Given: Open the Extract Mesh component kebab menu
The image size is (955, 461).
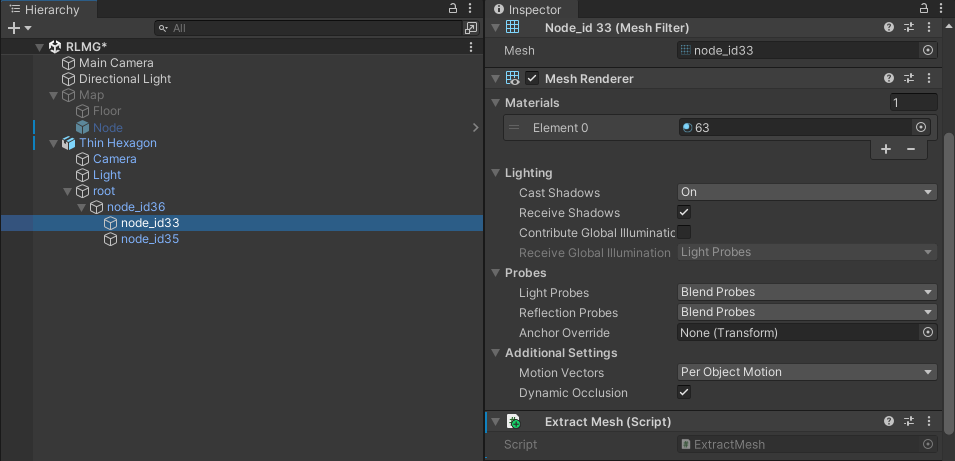Looking at the screenshot, I should [929, 421].
